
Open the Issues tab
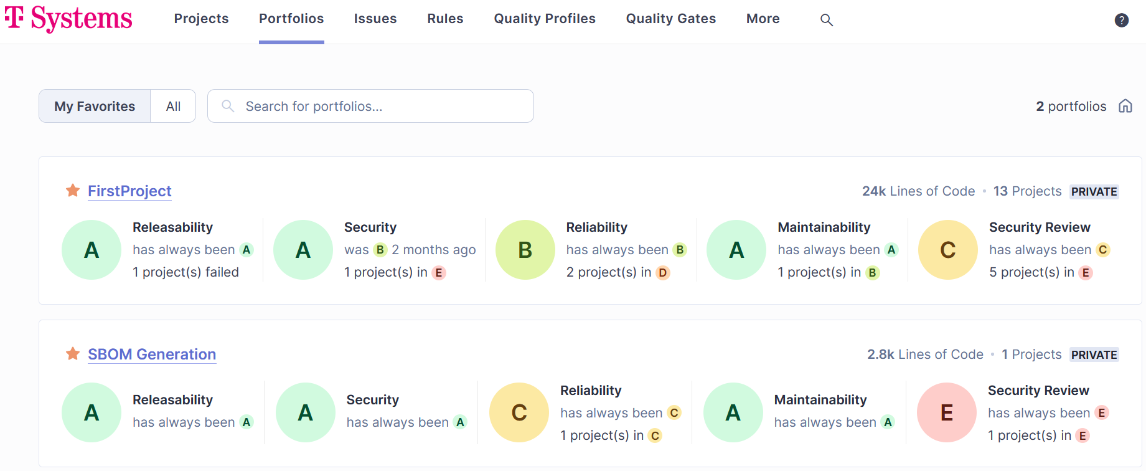point(375,19)
